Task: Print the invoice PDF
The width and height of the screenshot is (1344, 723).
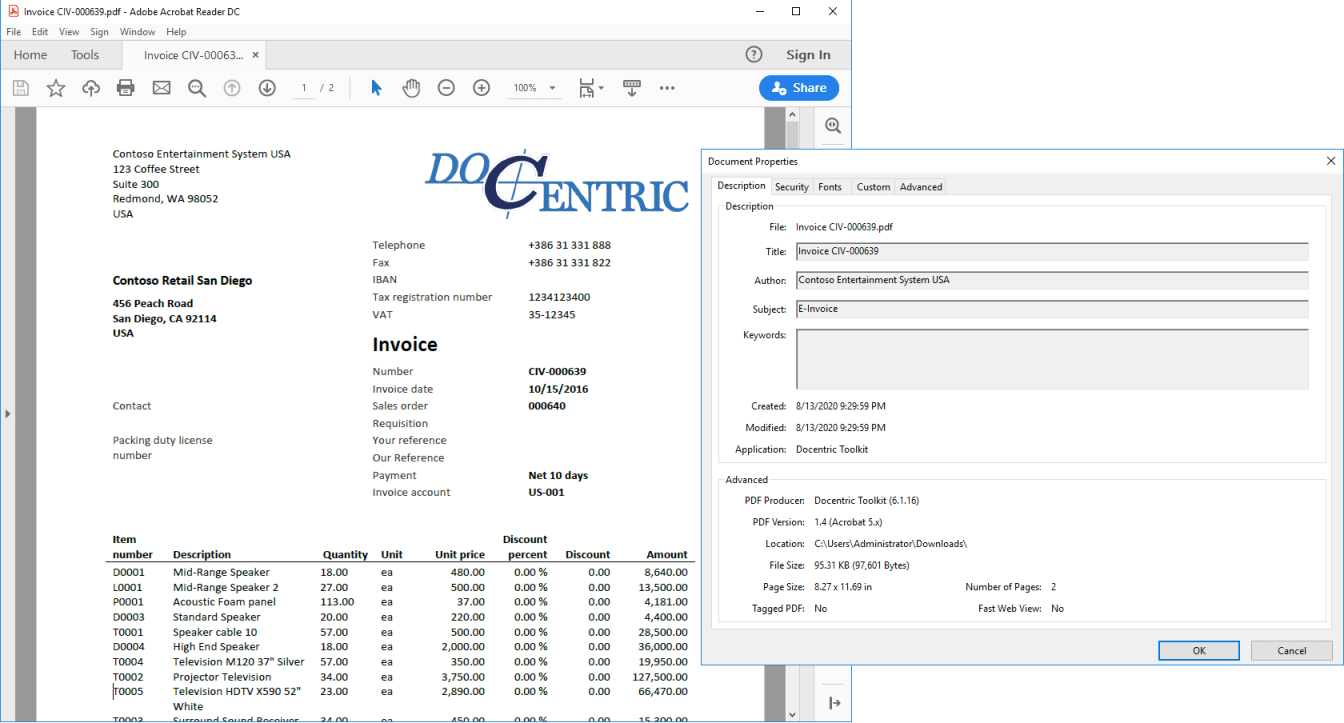Action: coord(125,88)
